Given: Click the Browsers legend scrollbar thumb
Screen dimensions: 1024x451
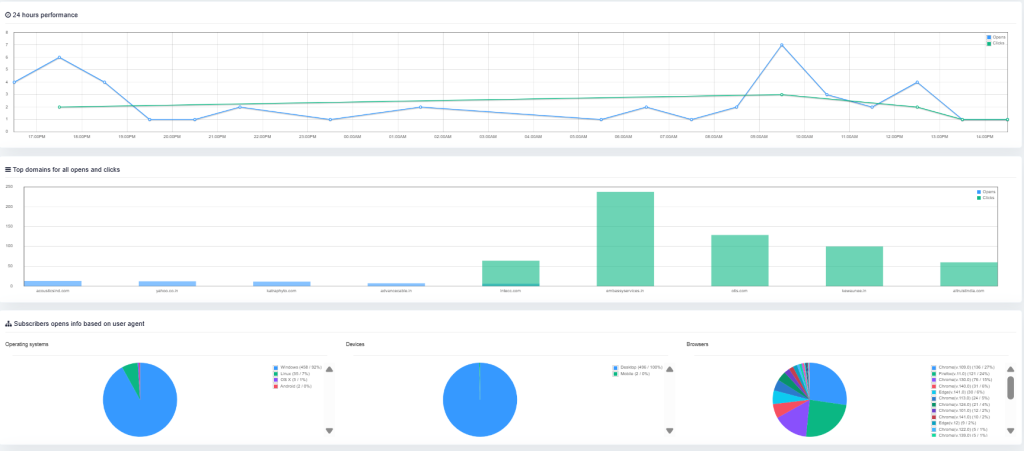Looking at the screenshot, I should tap(1010, 388).
